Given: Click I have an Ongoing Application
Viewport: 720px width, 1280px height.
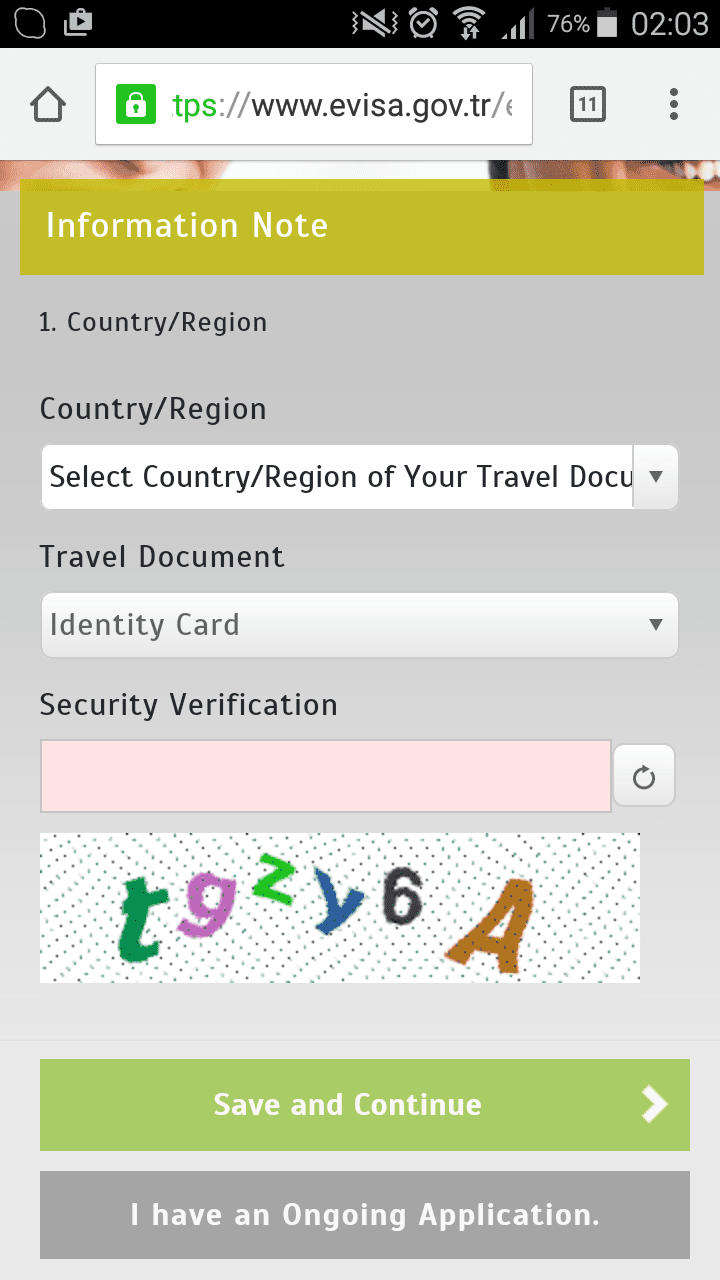Looking at the screenshot, I should coord(365,1215).
